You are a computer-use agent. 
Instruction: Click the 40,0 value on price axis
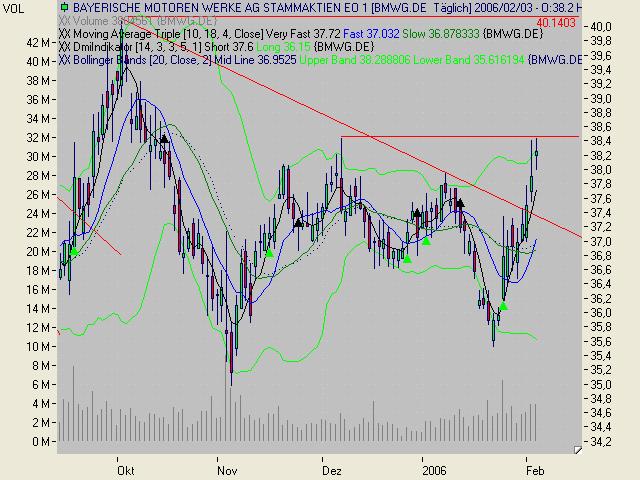click(x=601, y=25)
